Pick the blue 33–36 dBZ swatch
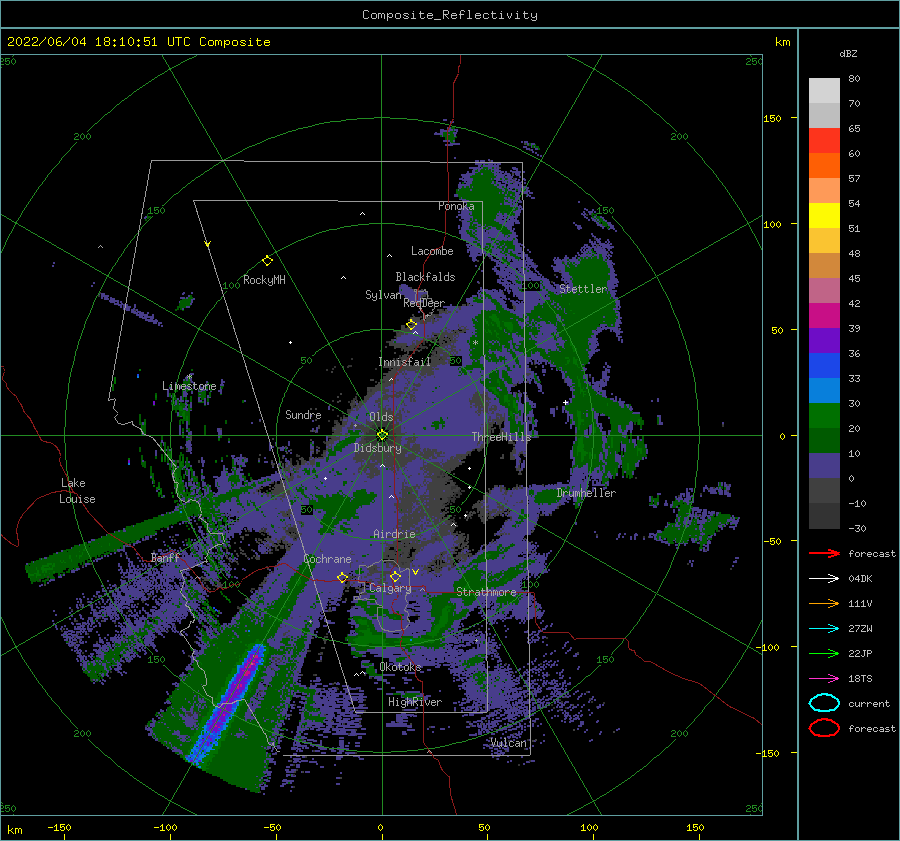 [824, 366]
